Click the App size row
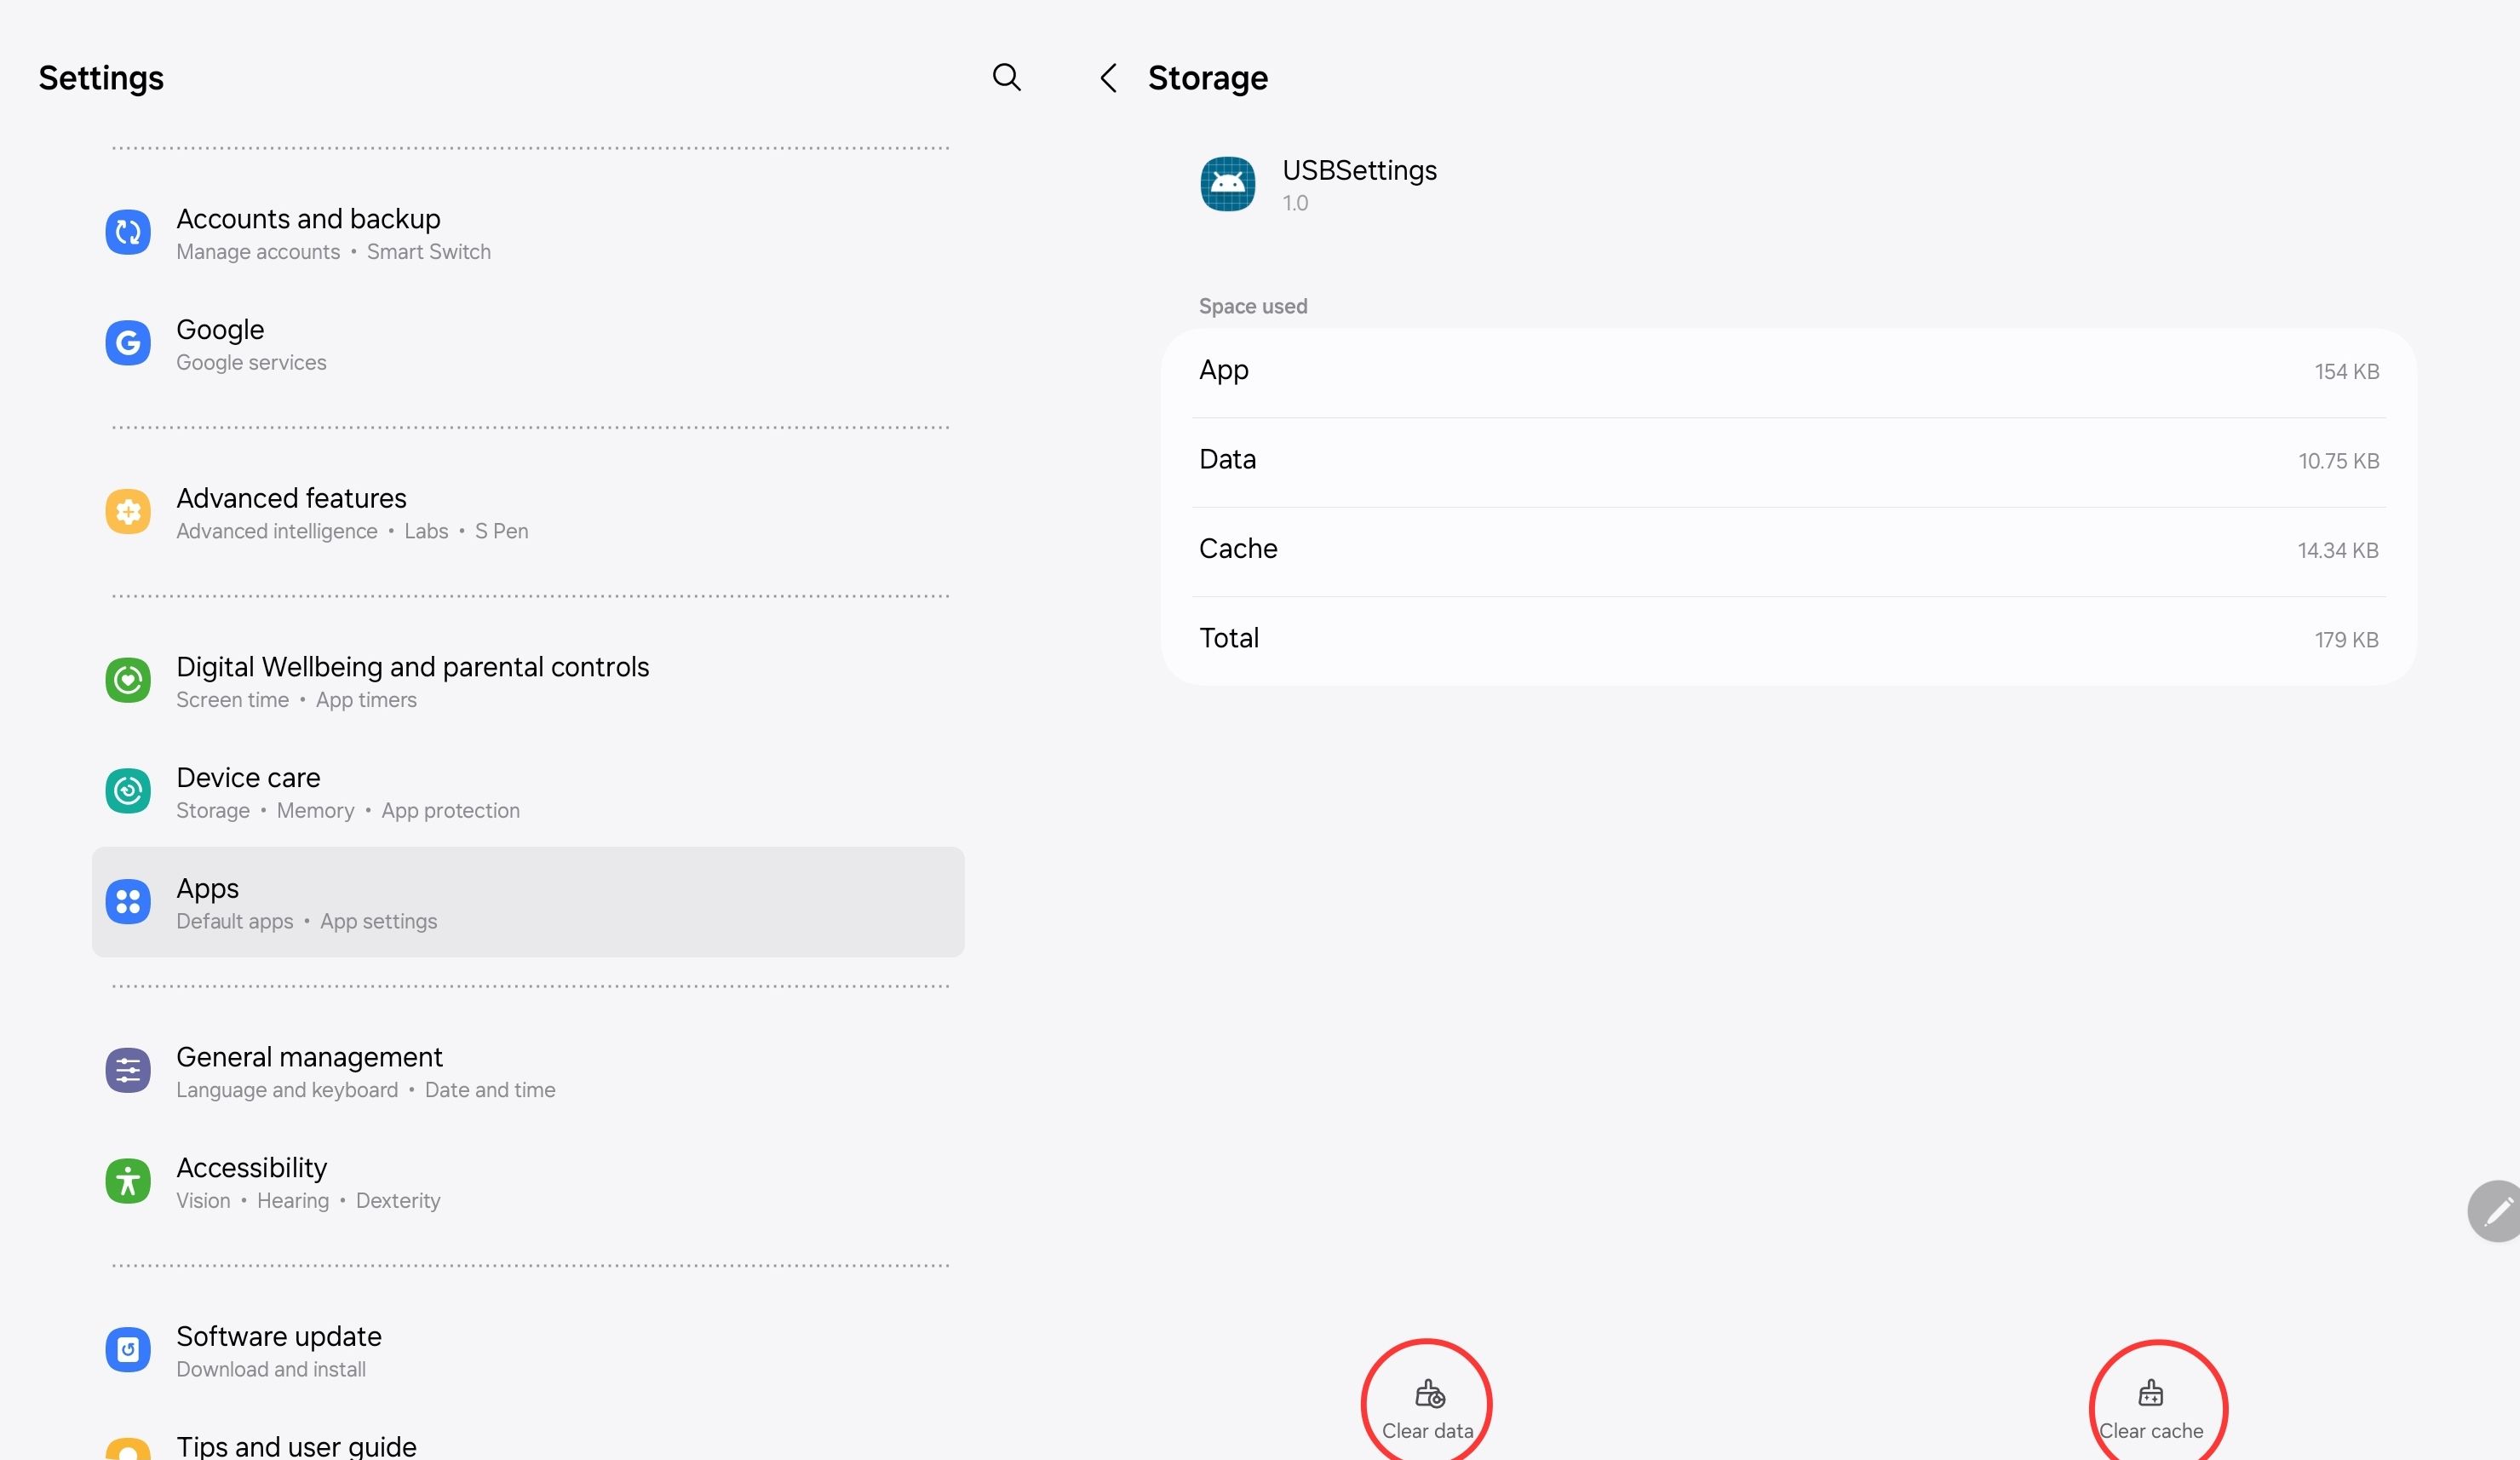Image resolution: width=2520 pixels, height=1460 pixels. pyautogui.click(x=1788, y=372)
